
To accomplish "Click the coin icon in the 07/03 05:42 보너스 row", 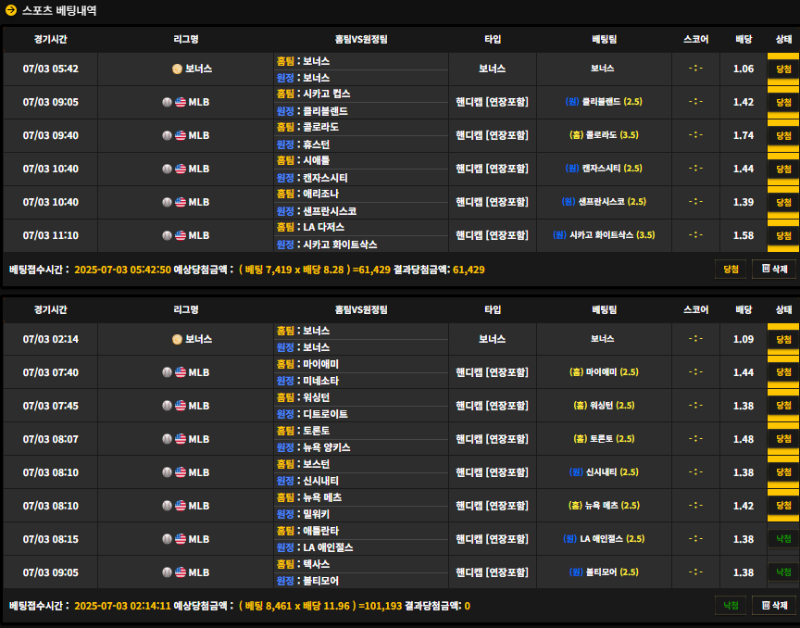I will [177, 69].
